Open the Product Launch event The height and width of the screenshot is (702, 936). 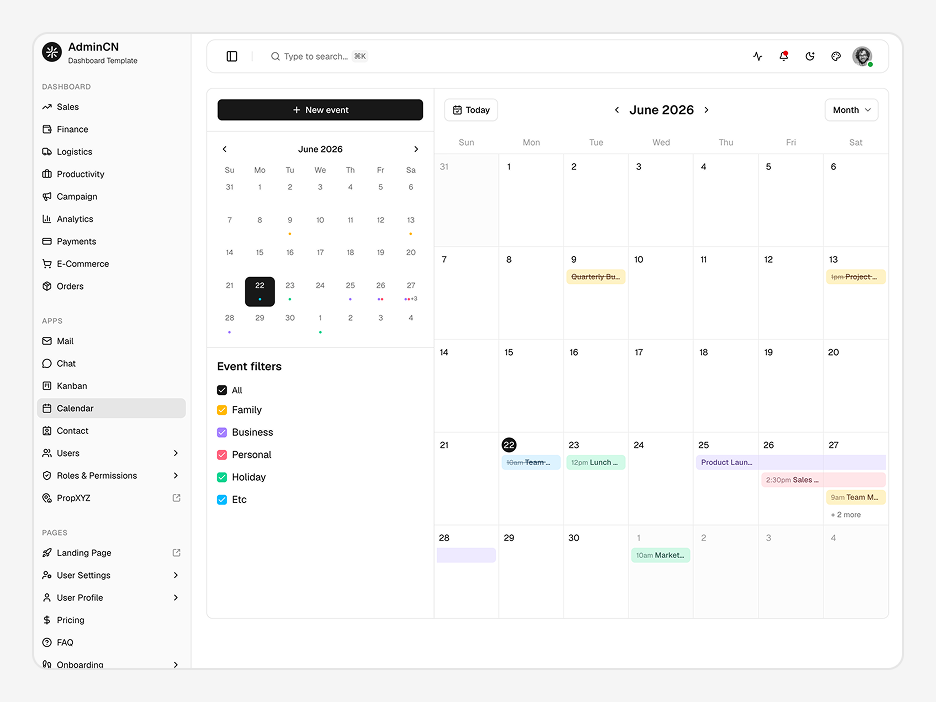[x=790, y=462]
